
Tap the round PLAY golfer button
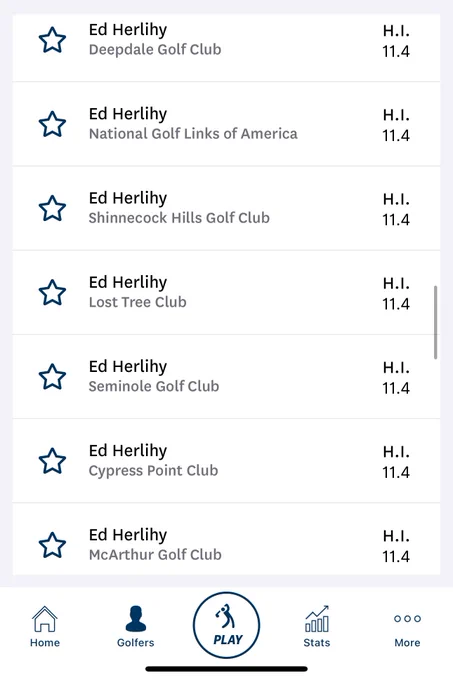click(x=226, y=625)
